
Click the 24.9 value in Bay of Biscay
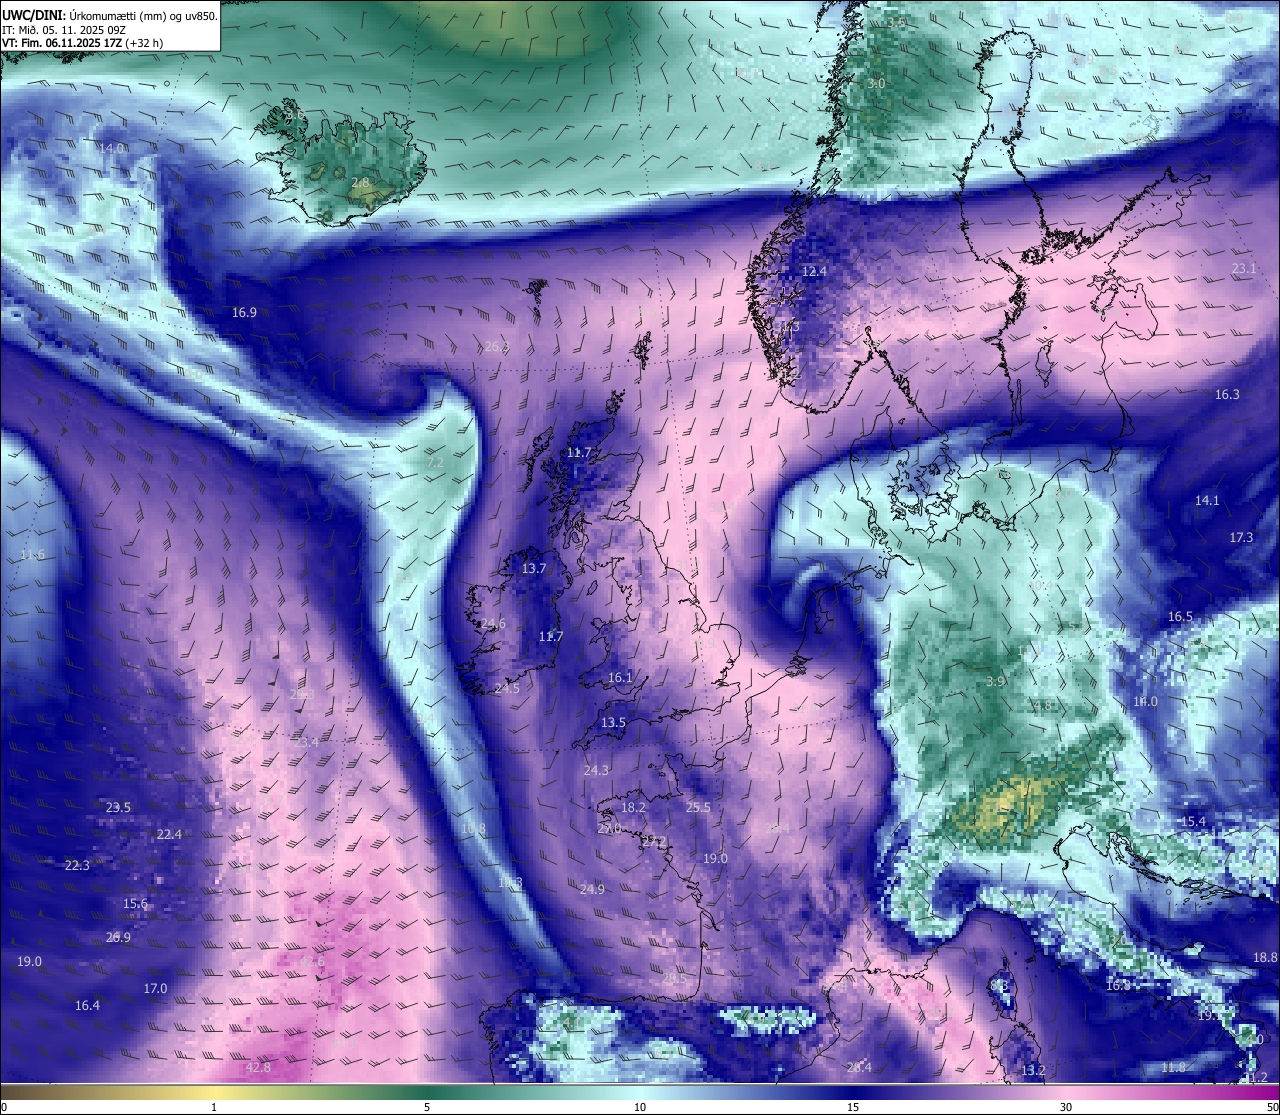pyautogui.click(x=592, y=890)
